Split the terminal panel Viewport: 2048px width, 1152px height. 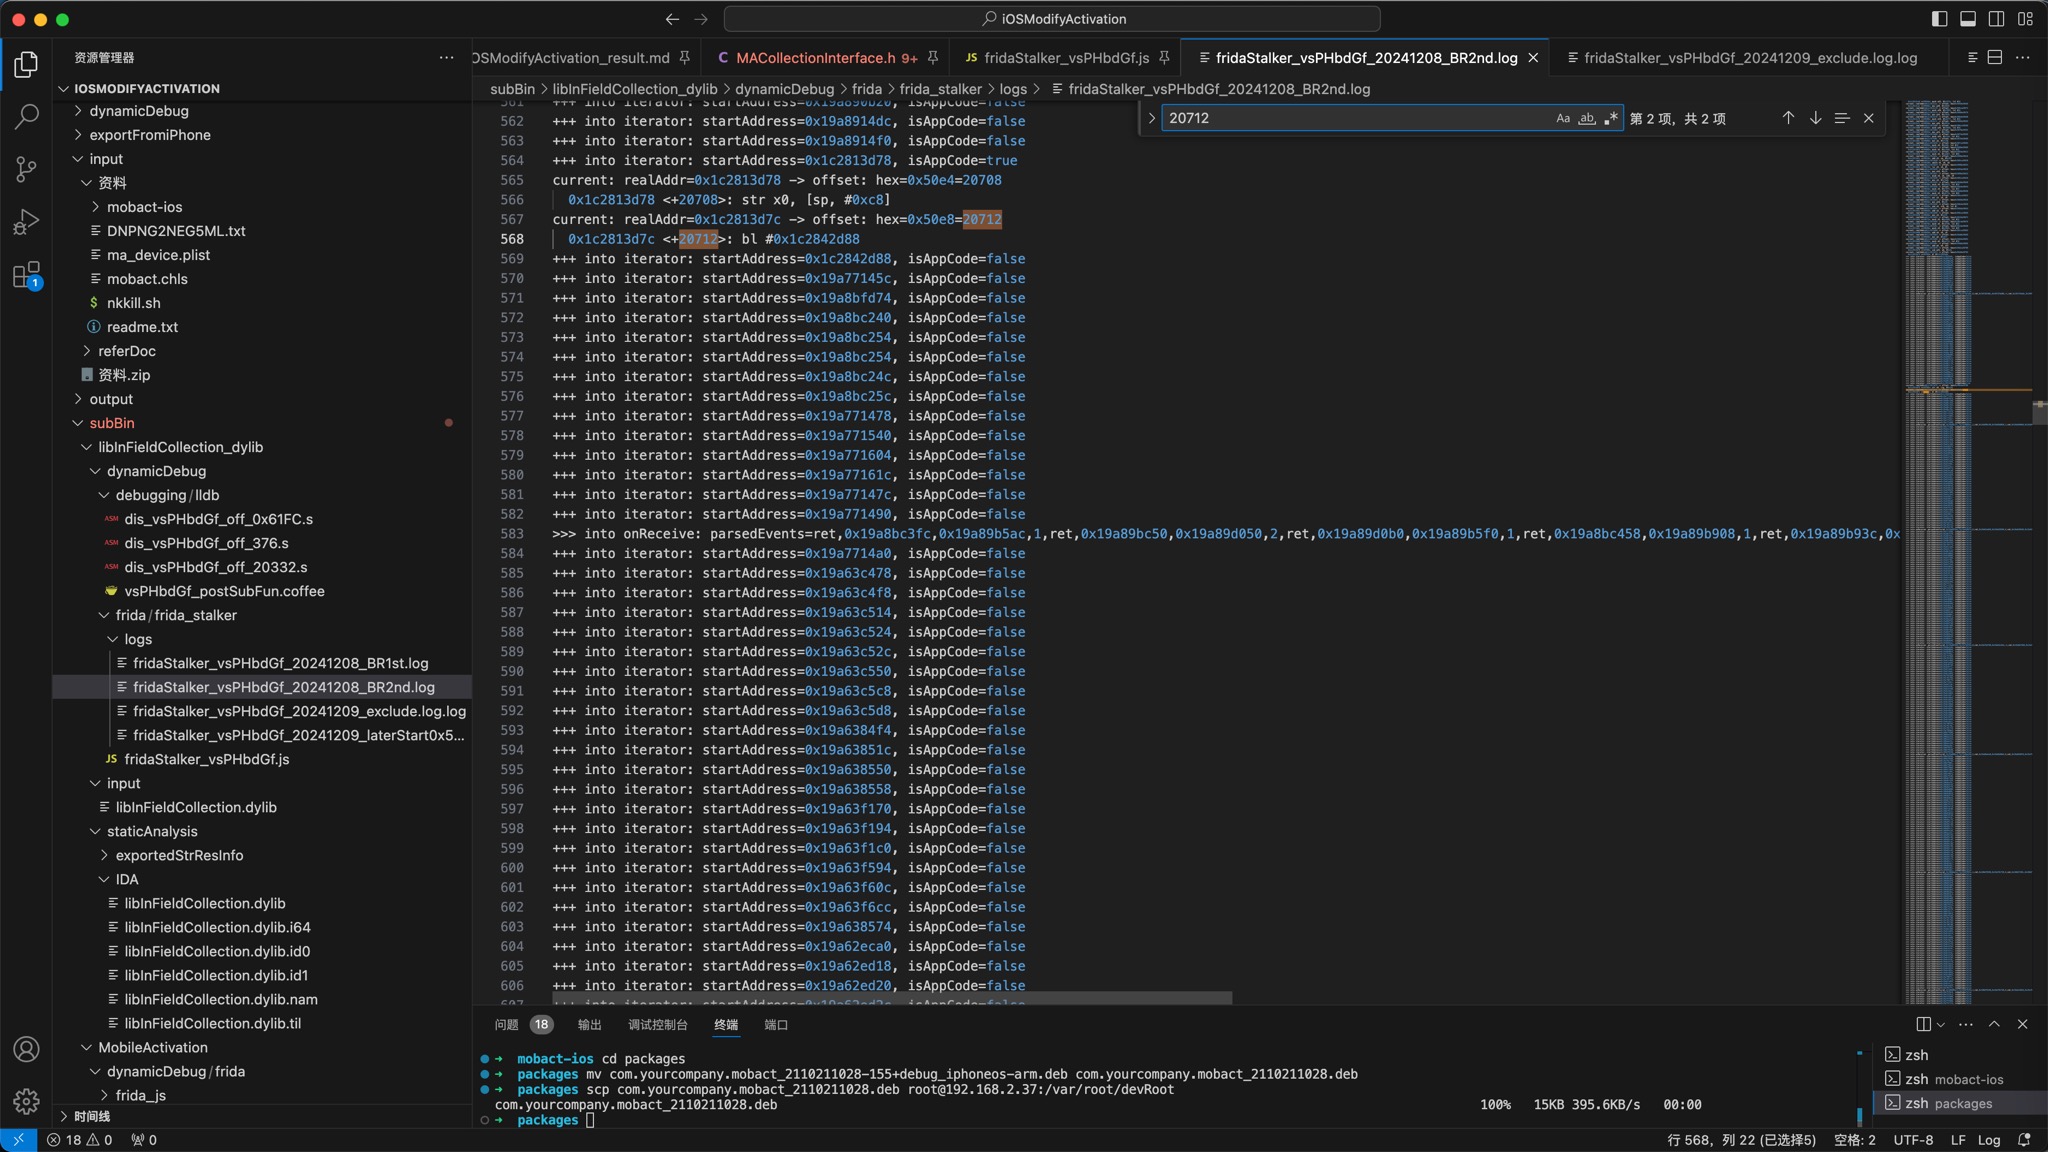coord(1923,1024)
